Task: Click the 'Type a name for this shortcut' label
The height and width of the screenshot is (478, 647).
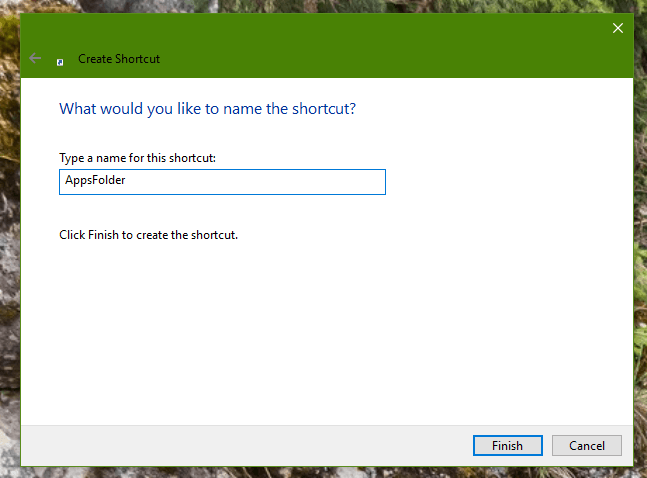Action: (137, 158)
